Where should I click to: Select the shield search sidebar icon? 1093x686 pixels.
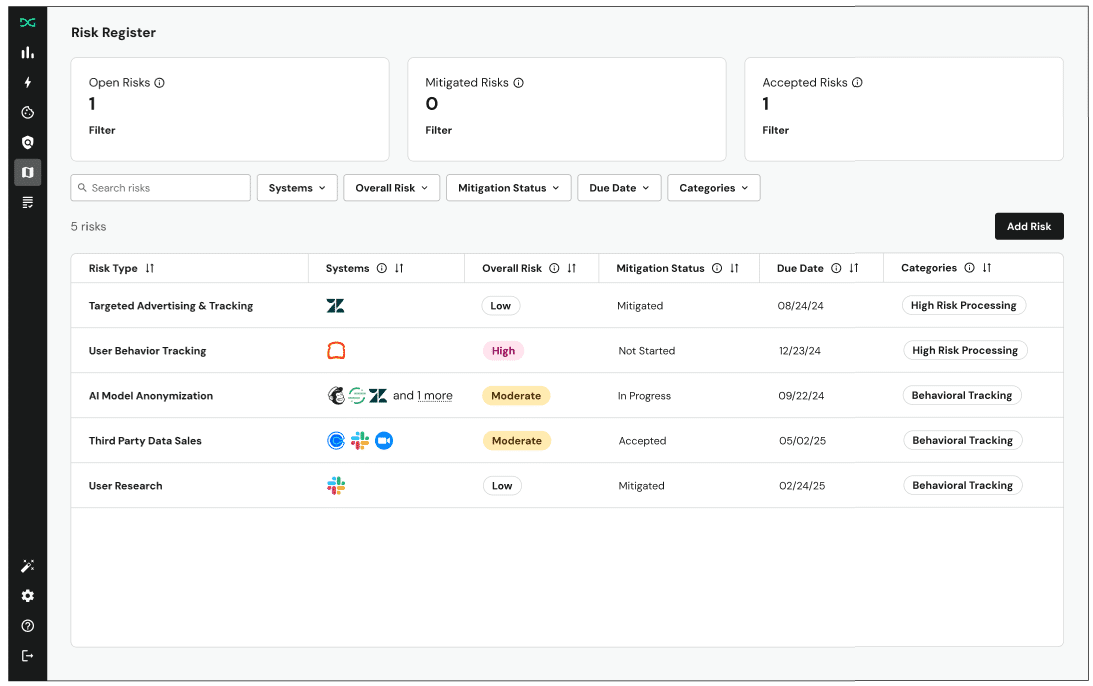[x=28, y=143]
